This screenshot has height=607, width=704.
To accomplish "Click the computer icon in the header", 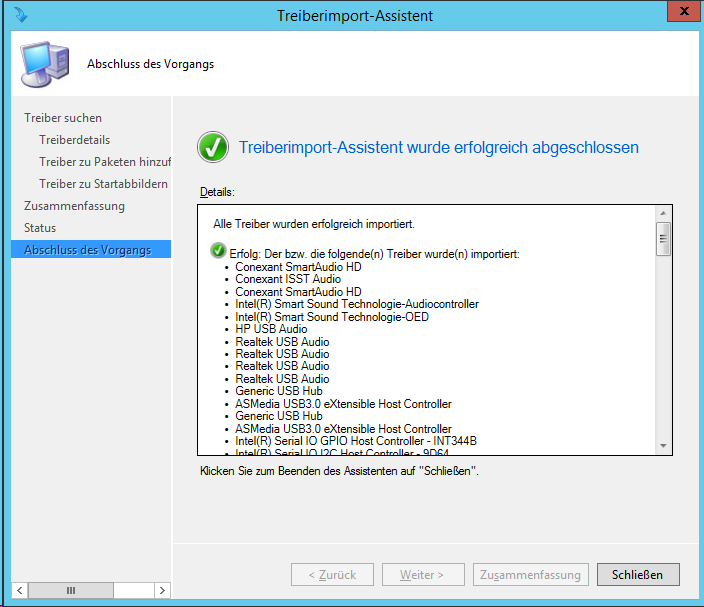I will click(45, 65).
